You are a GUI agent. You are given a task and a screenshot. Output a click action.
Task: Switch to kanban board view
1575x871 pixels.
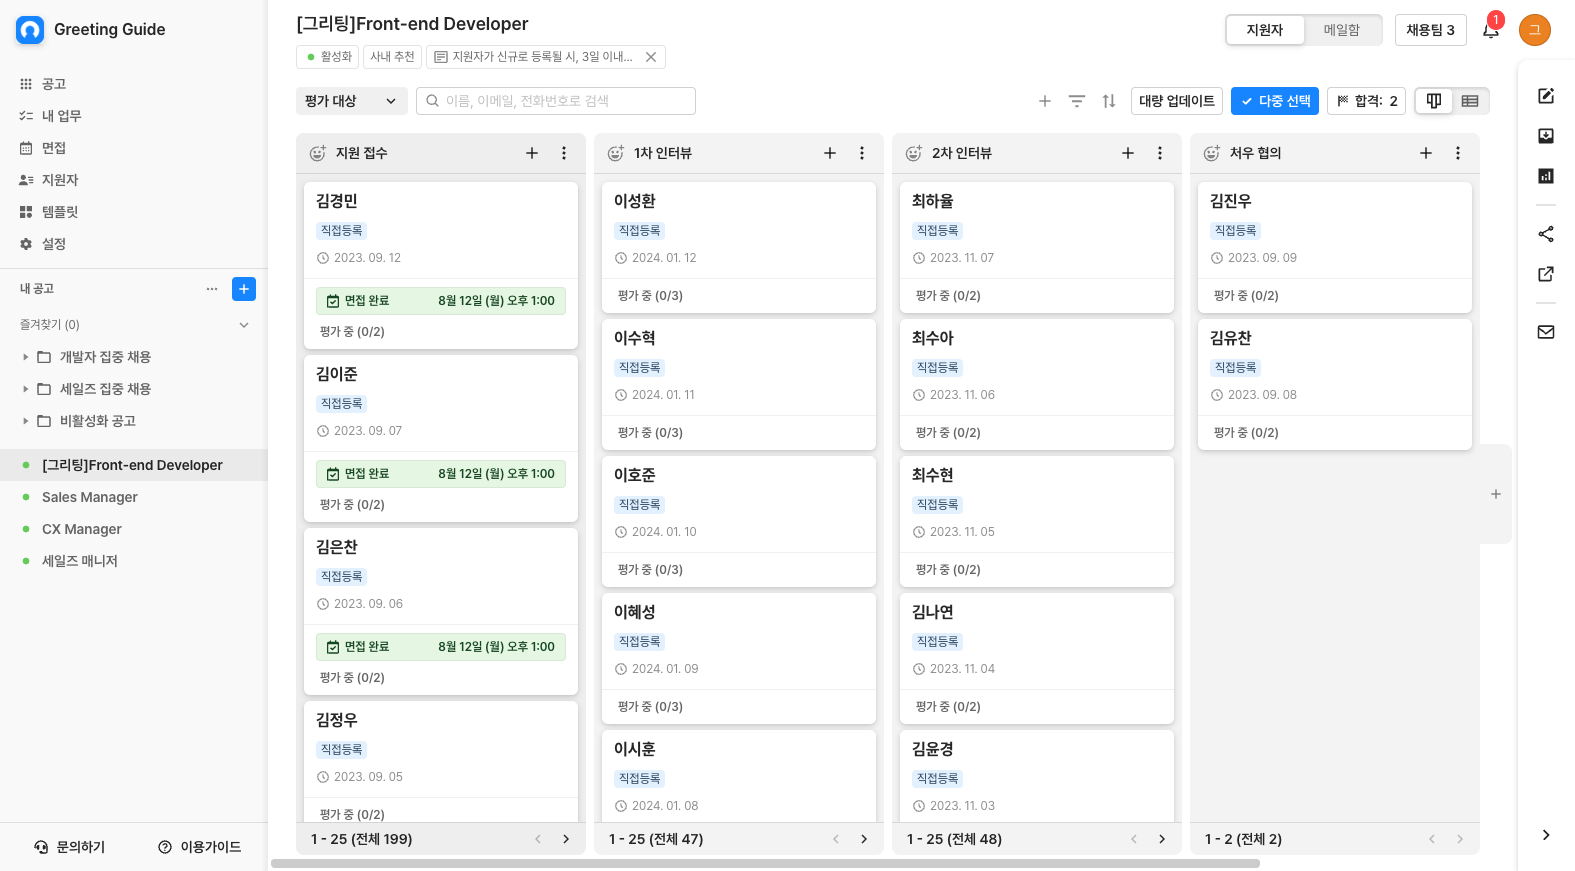click(1434, 101)
